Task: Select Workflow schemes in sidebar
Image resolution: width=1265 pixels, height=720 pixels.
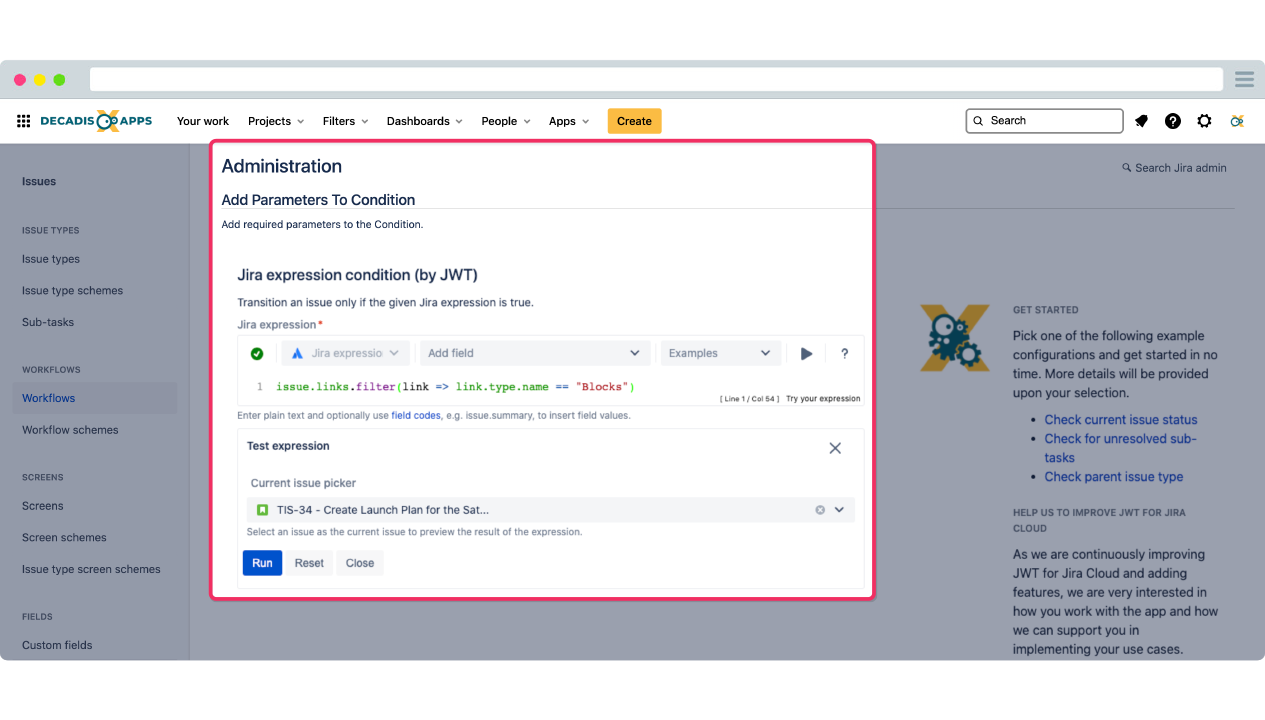Action: coord(70,430)
